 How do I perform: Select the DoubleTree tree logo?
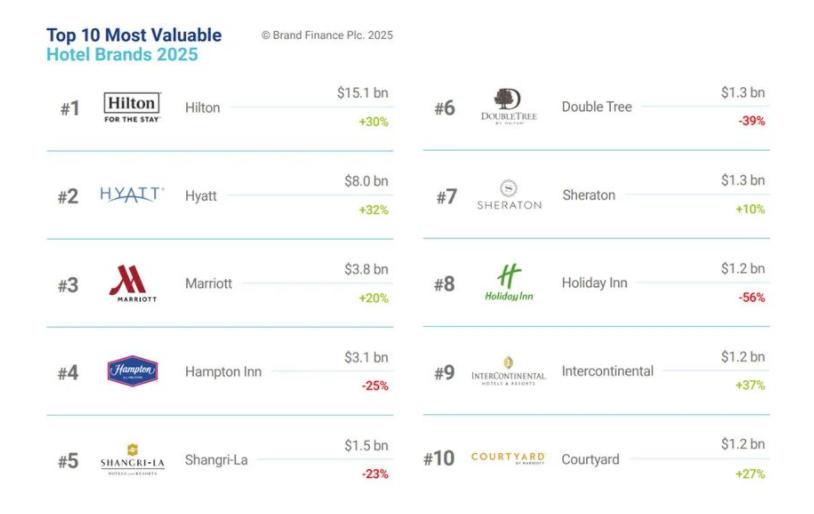click(x=509, y=106)
